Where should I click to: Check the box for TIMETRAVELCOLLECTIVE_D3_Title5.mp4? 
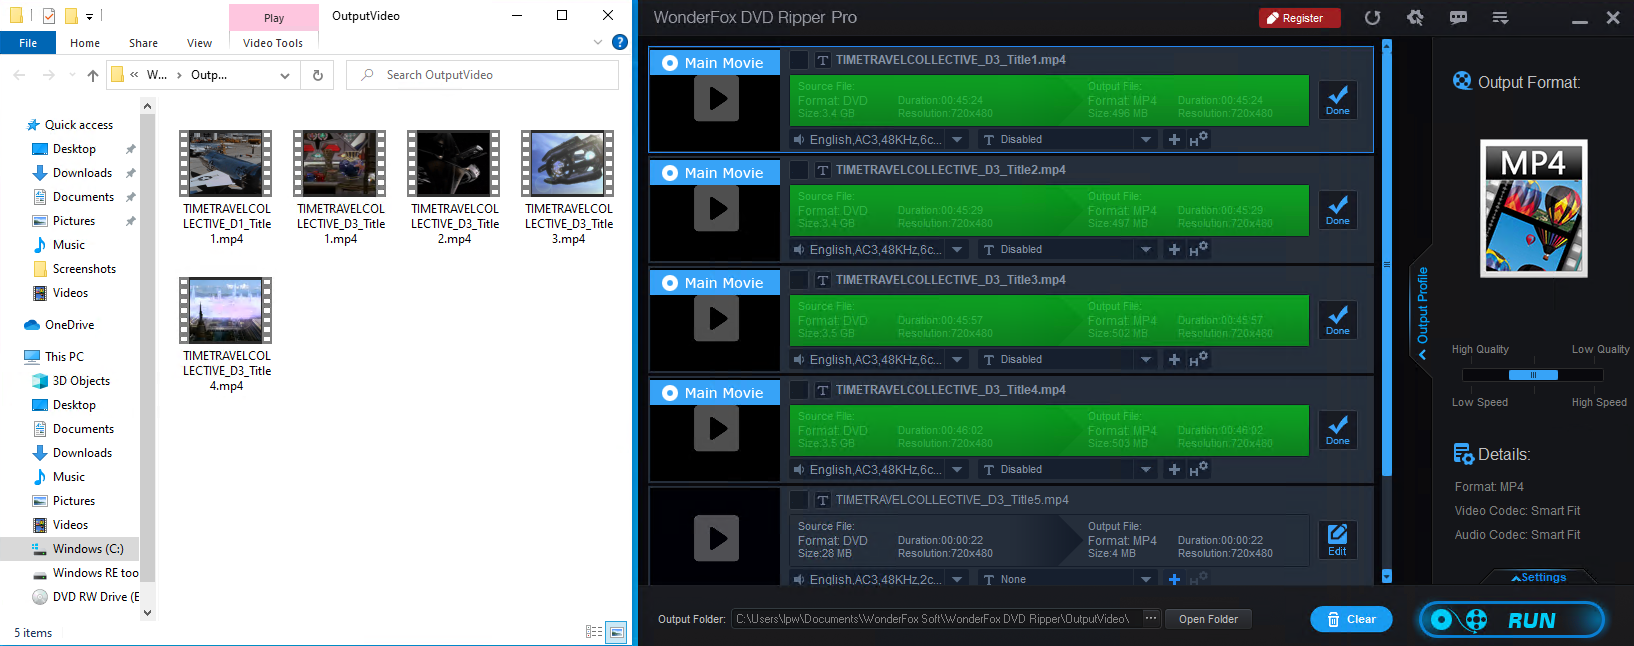click(799, 500)
